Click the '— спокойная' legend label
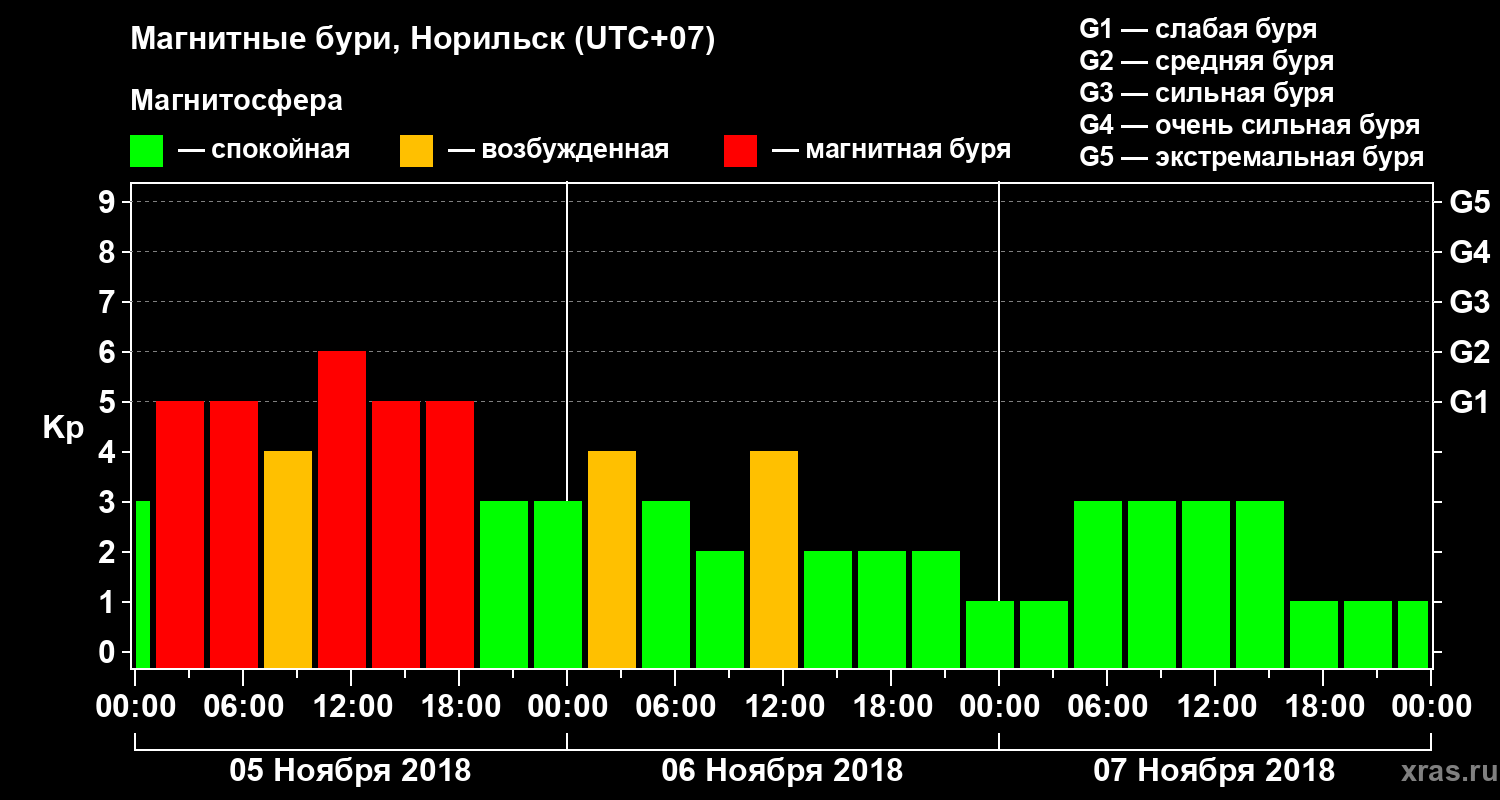The width and height of the screenshot is (1500, 800). click(264, 151)
